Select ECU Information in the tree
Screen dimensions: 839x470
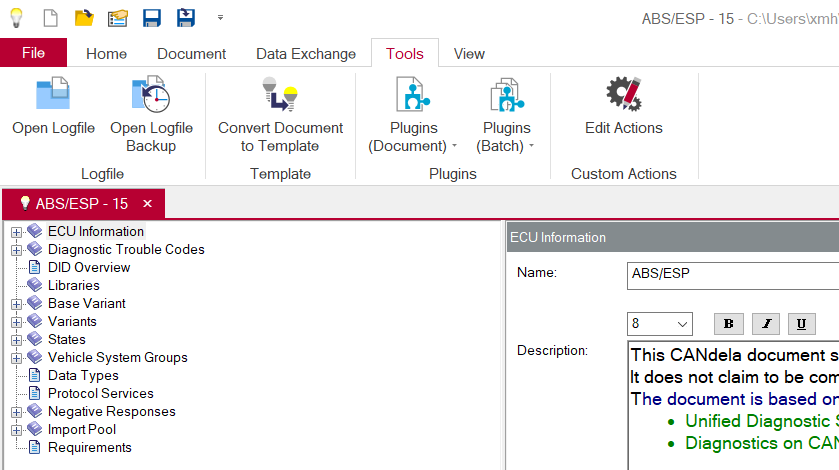[96, 231]
